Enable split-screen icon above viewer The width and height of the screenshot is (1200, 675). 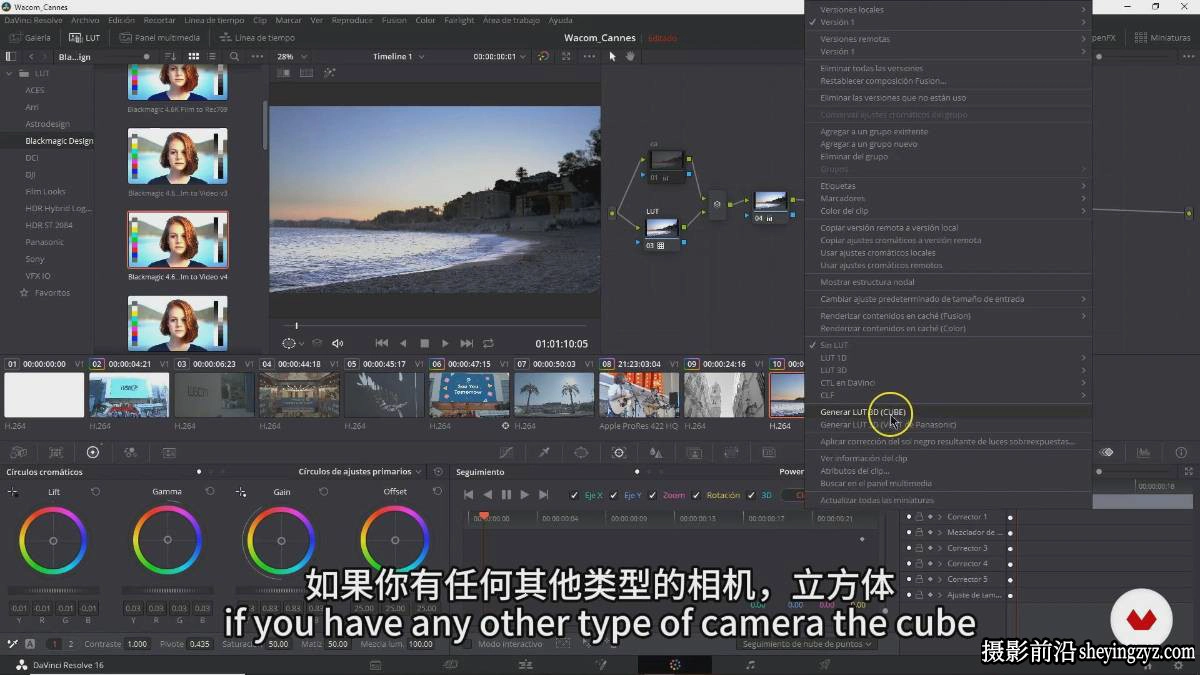pos(307,73)
